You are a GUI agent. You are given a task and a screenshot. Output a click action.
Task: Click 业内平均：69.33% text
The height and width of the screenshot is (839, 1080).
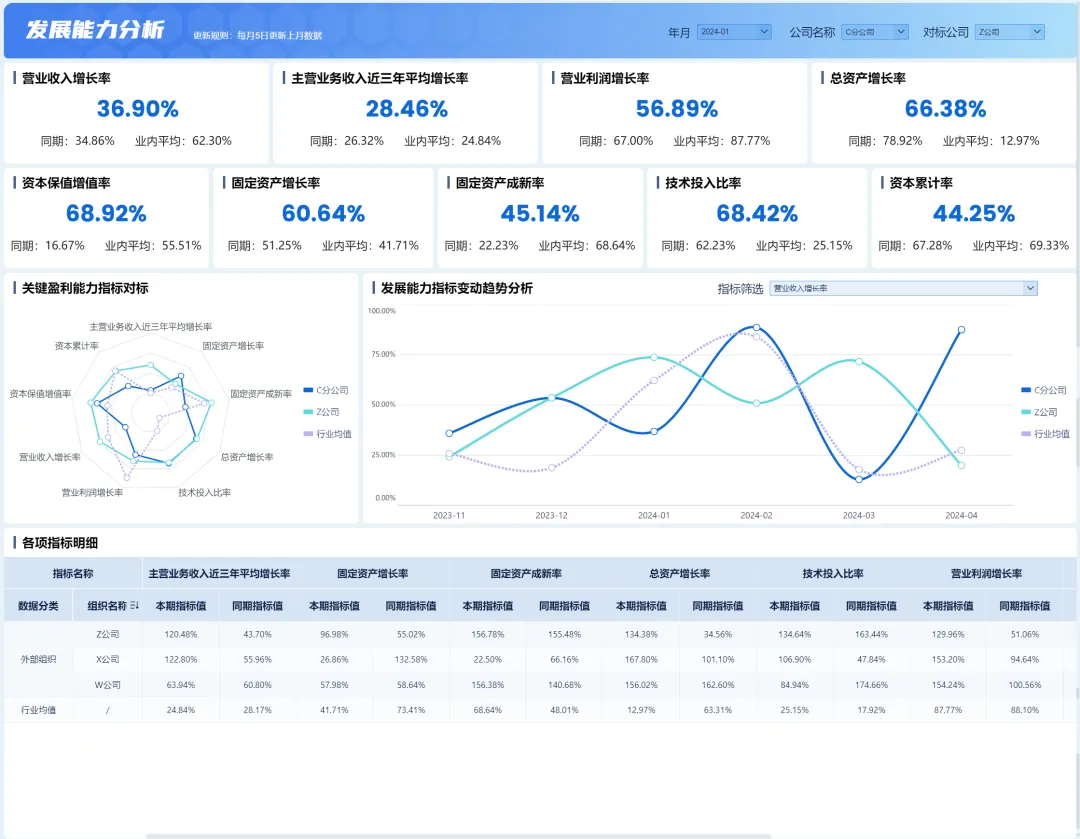click(1021, 245)
